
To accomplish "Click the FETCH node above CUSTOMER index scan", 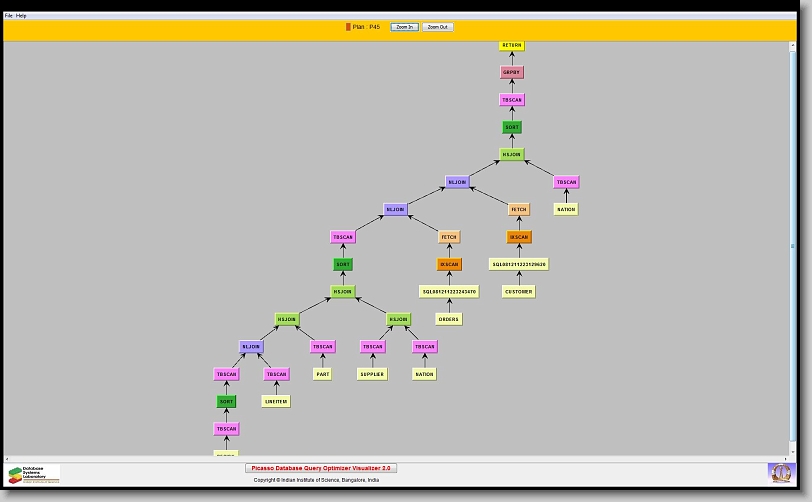I will point(518,210).
